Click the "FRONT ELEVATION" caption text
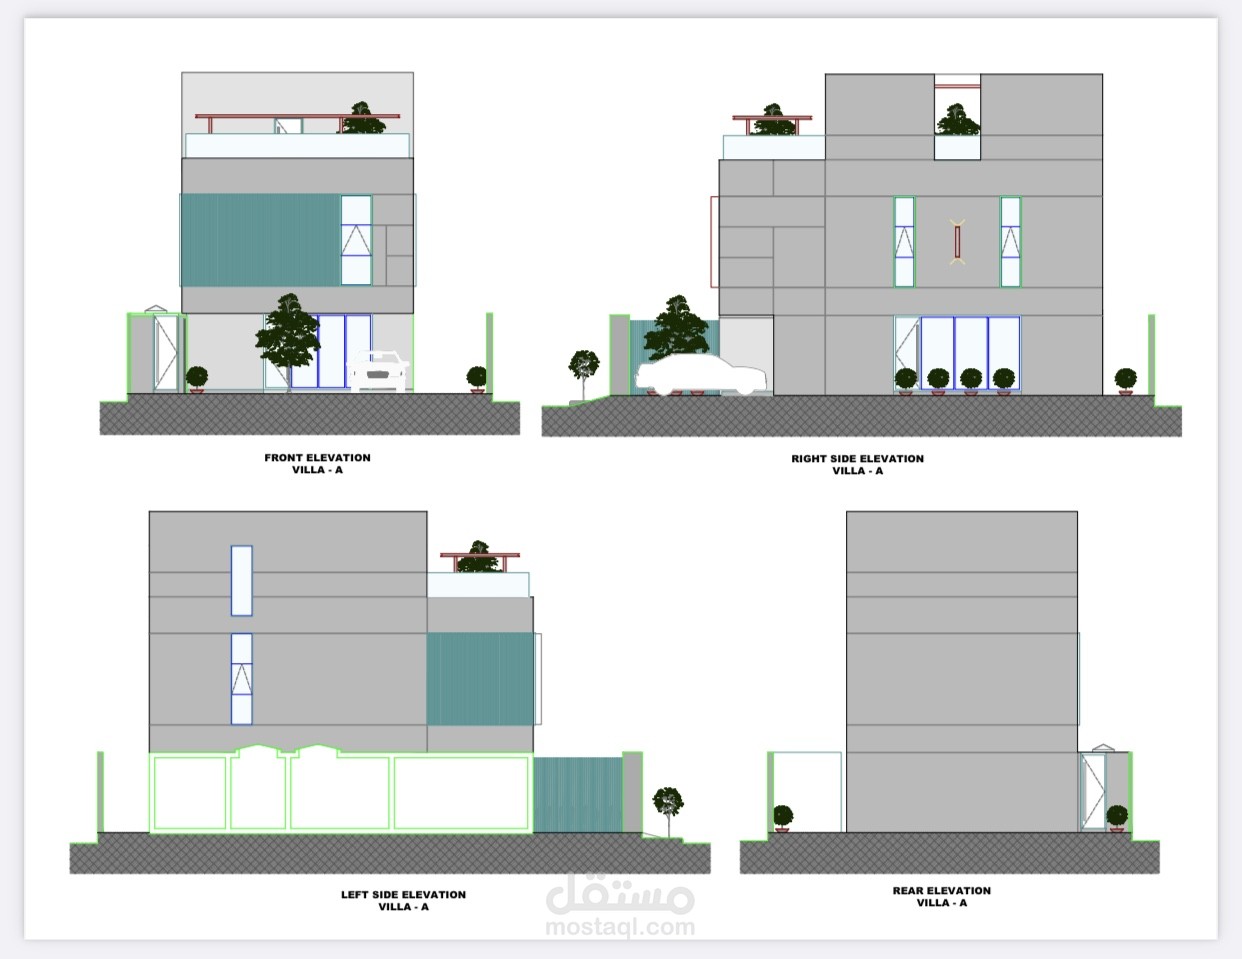The image size is (1242, 959). (x=317, y=458)
